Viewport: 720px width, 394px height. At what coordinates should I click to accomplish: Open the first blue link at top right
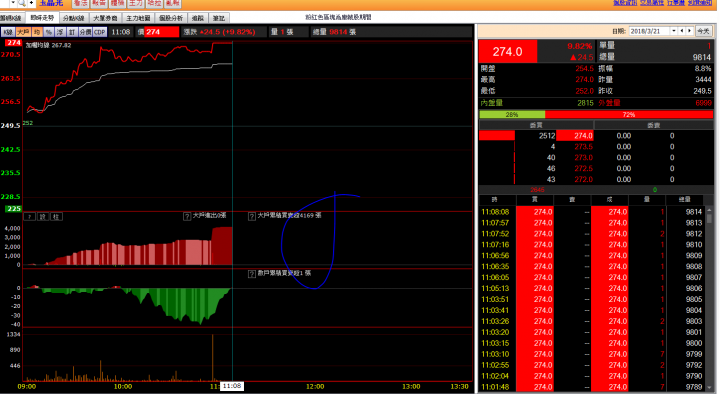pos(625,3)
